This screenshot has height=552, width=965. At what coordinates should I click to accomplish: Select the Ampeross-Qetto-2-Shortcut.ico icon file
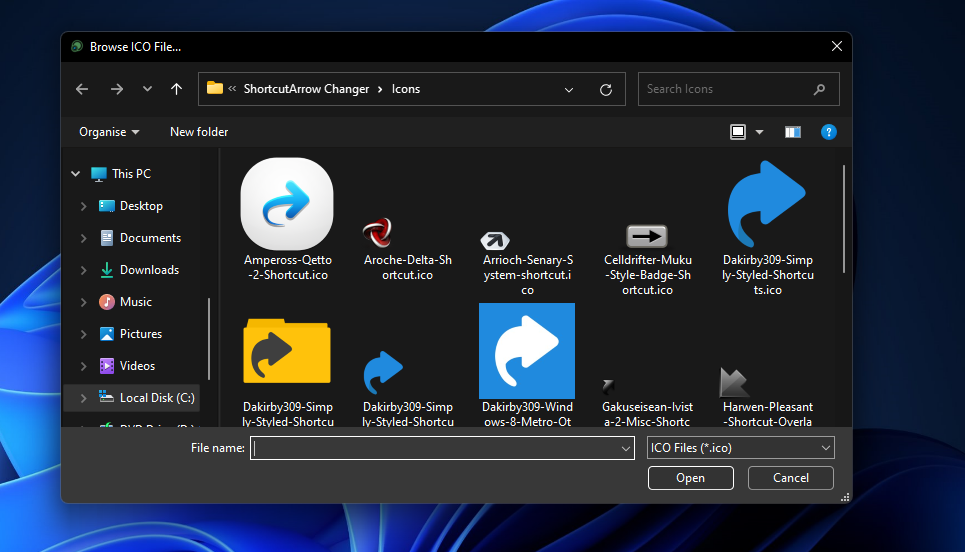(286, 206)
